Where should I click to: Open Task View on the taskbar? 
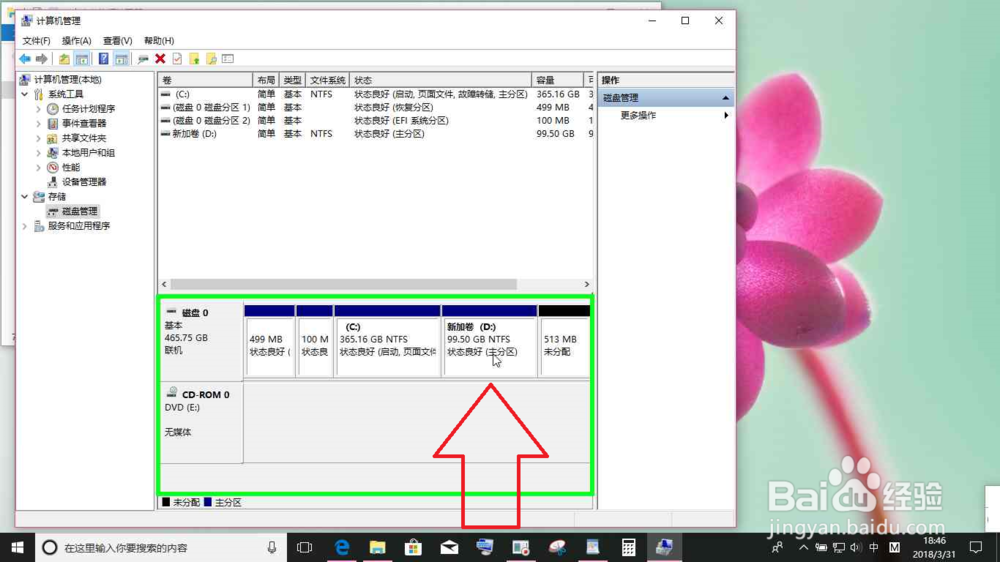coord(305,547)
